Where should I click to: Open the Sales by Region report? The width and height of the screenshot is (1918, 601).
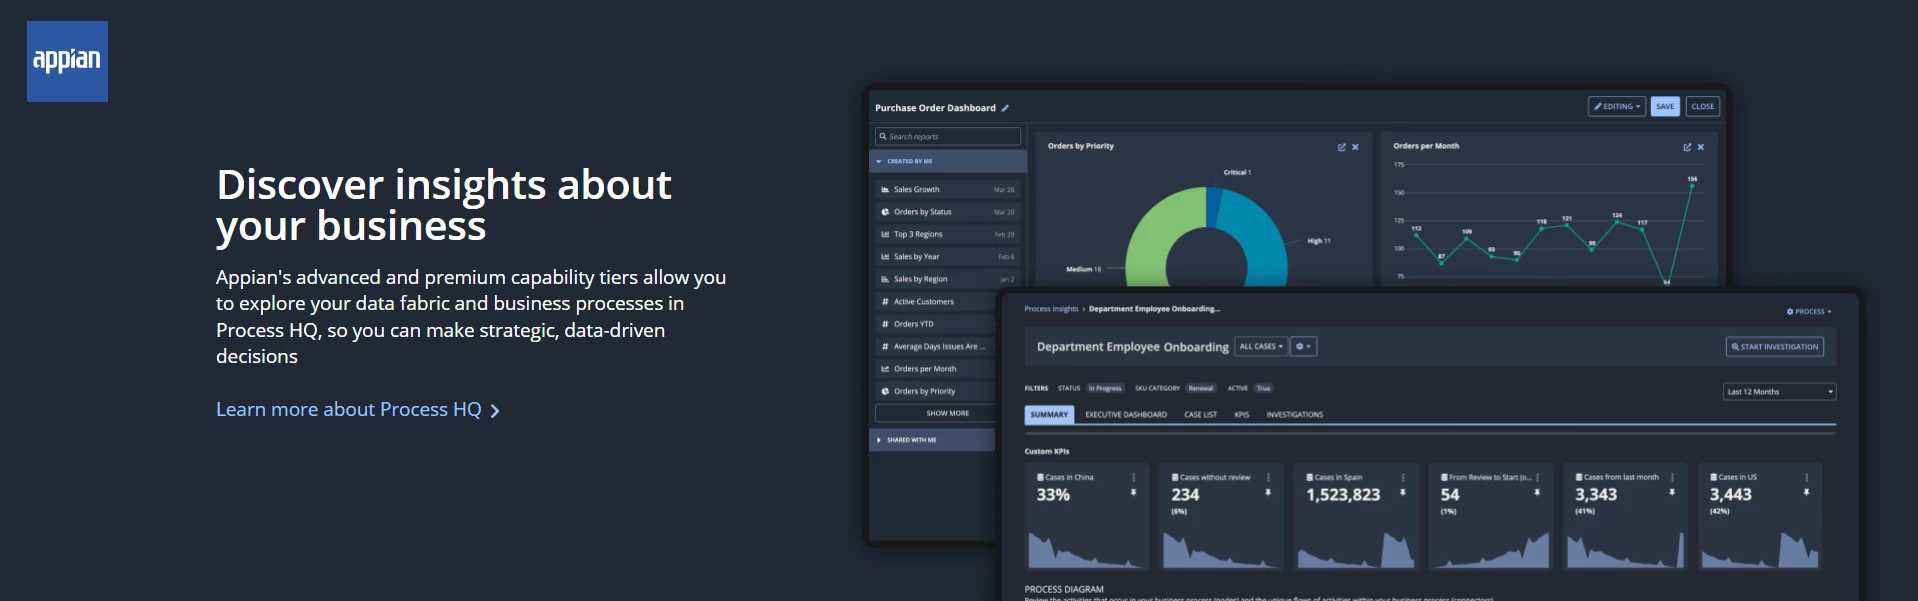point(947,279)
